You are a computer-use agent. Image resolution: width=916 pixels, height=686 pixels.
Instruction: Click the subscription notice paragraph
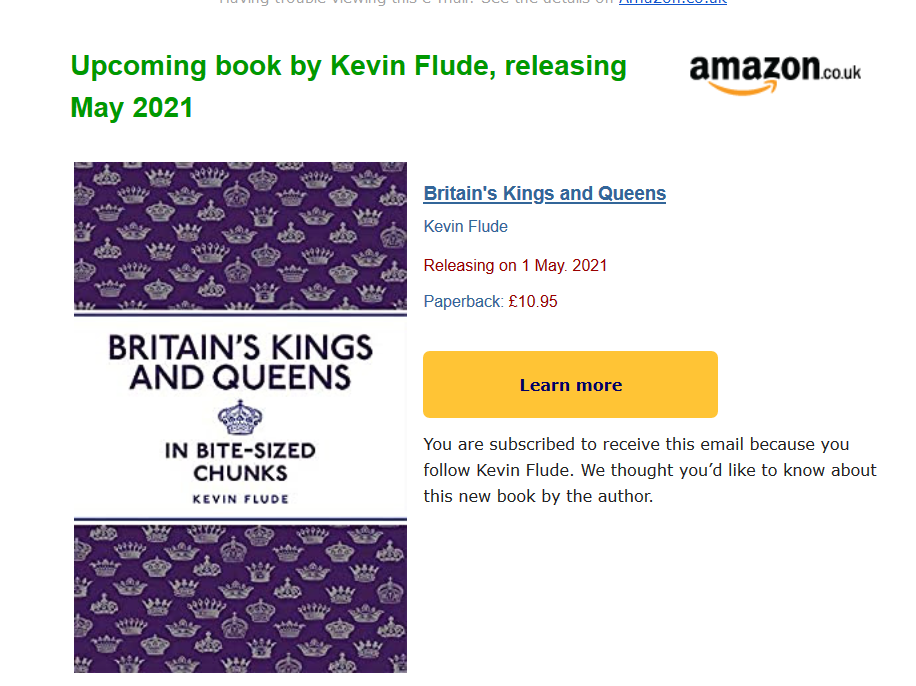pyautogui.click(x=650, y=470)
